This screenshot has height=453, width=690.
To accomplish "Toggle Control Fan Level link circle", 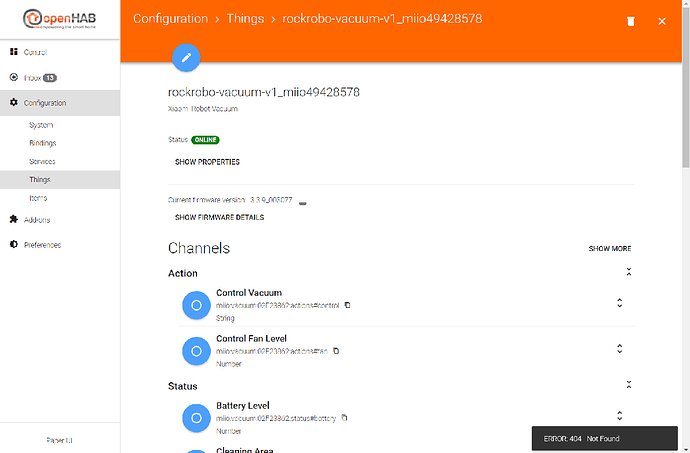I will pos(196,351).
